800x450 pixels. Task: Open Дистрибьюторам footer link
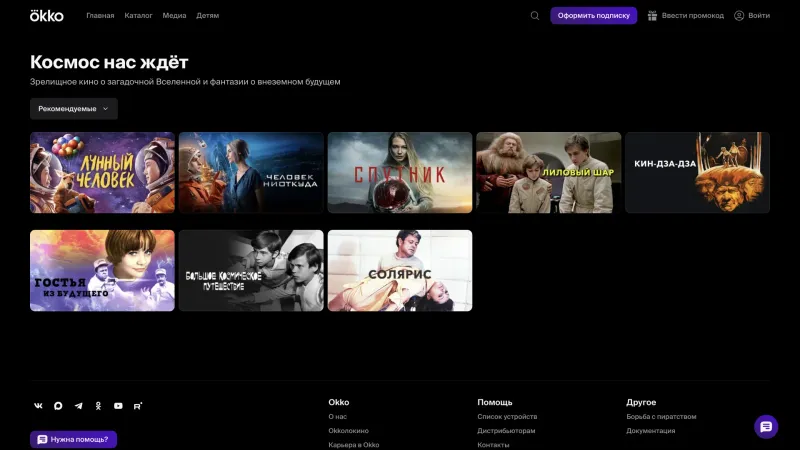506,431
